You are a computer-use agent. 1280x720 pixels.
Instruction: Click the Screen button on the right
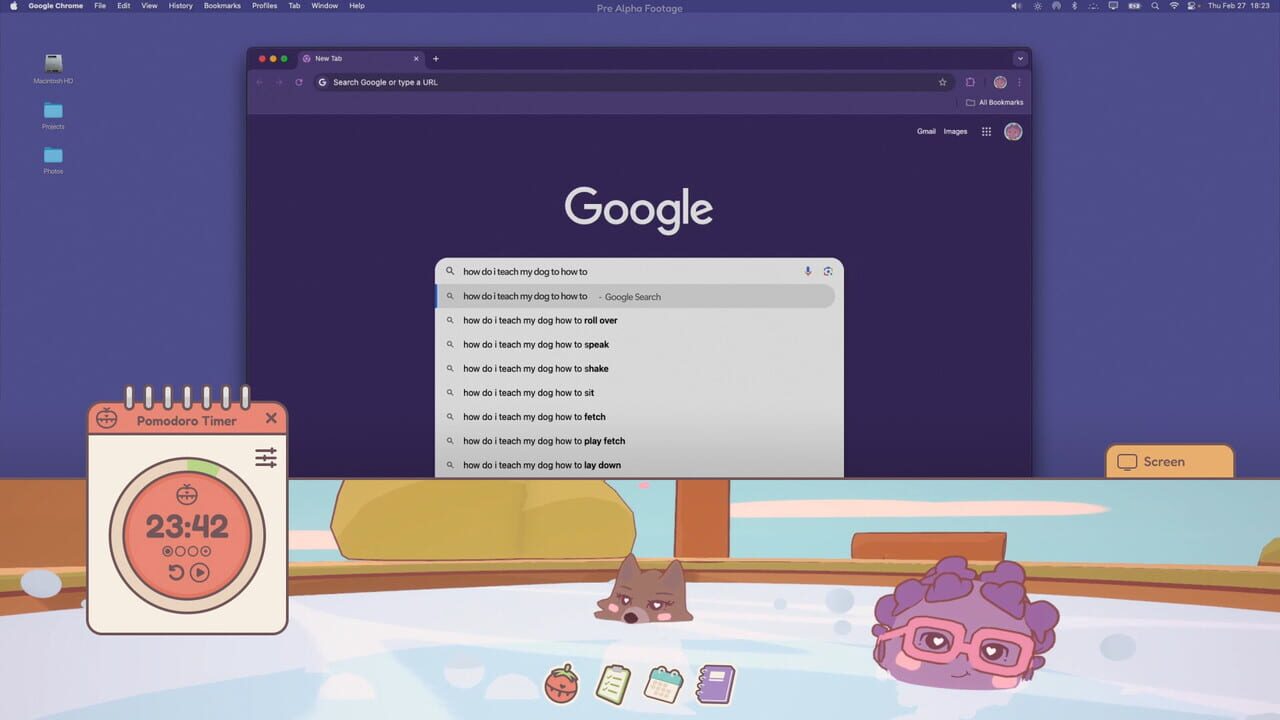(x=1169, y=461)
